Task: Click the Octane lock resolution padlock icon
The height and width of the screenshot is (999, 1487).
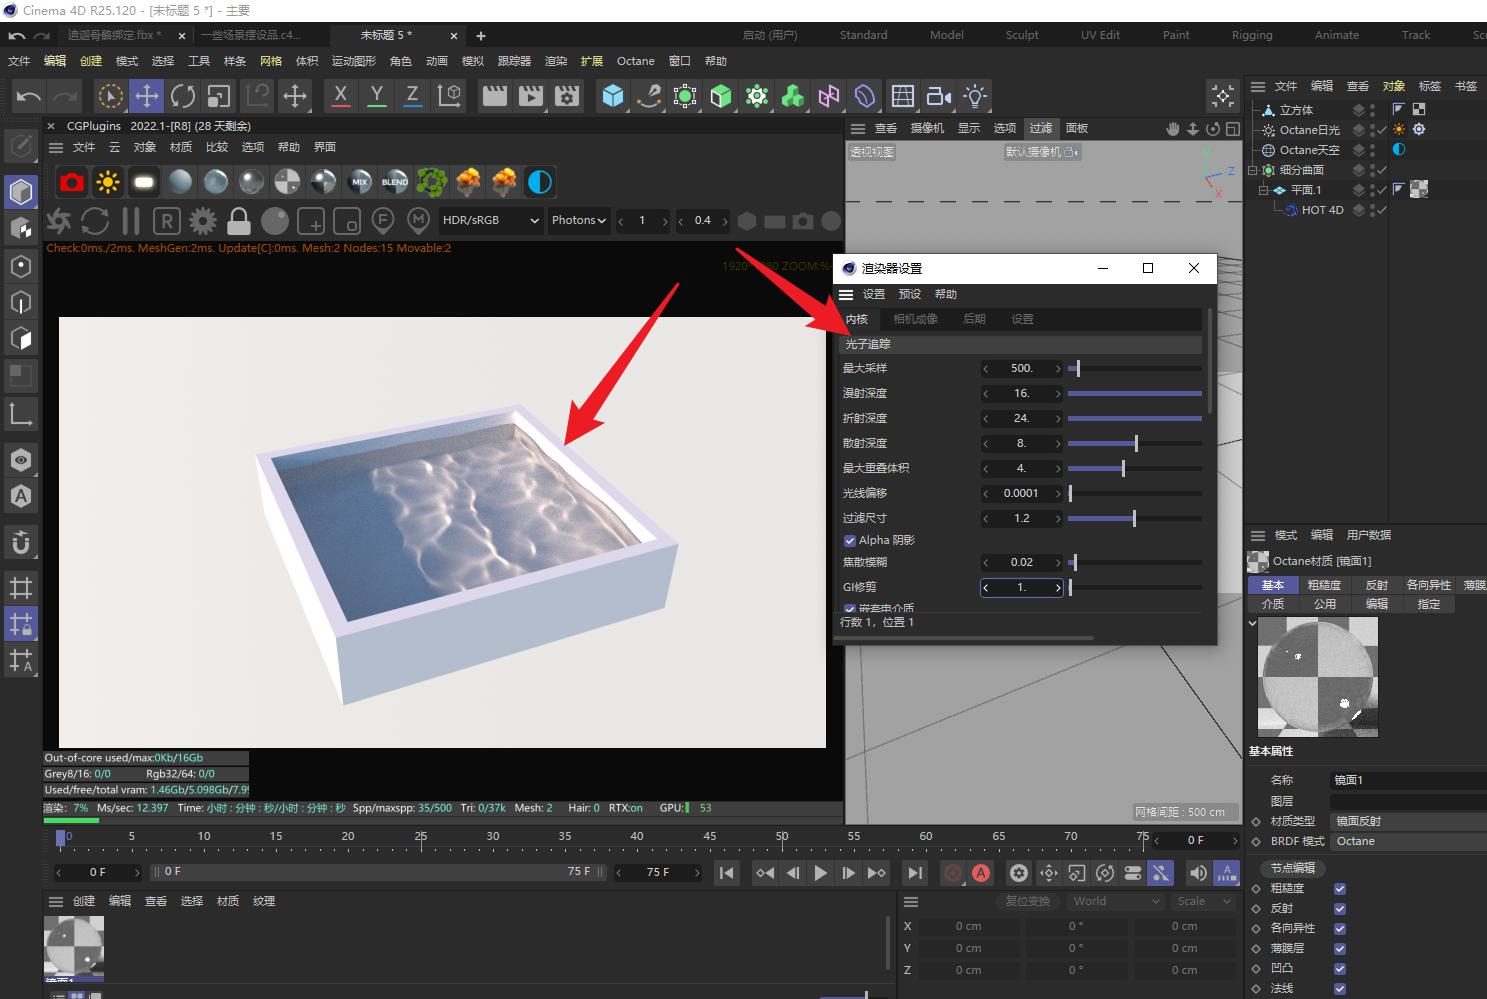Action: [x=239, y=221]
